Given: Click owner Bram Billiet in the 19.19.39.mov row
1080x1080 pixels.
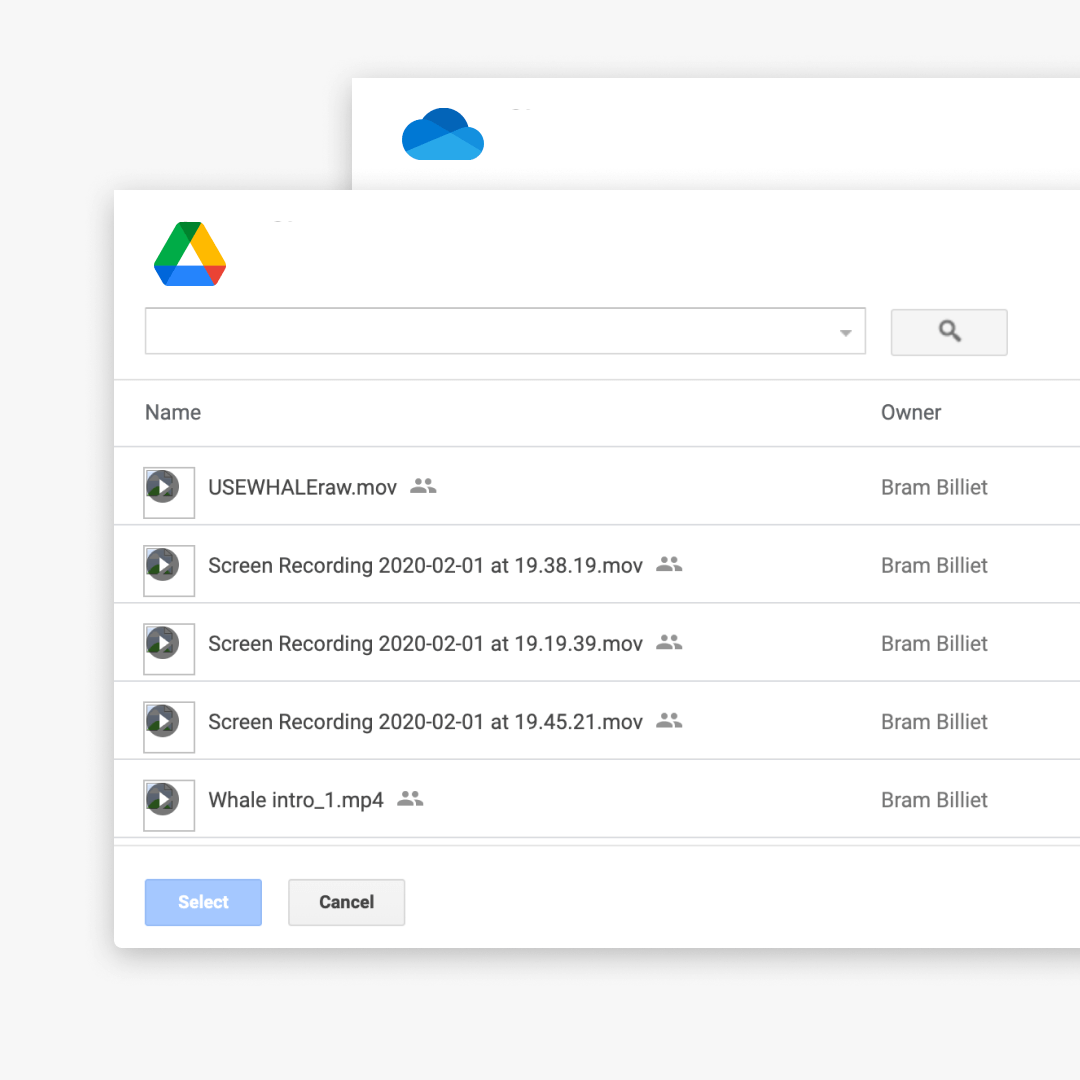Looking at the screenshot, I should tap(934, 643).
